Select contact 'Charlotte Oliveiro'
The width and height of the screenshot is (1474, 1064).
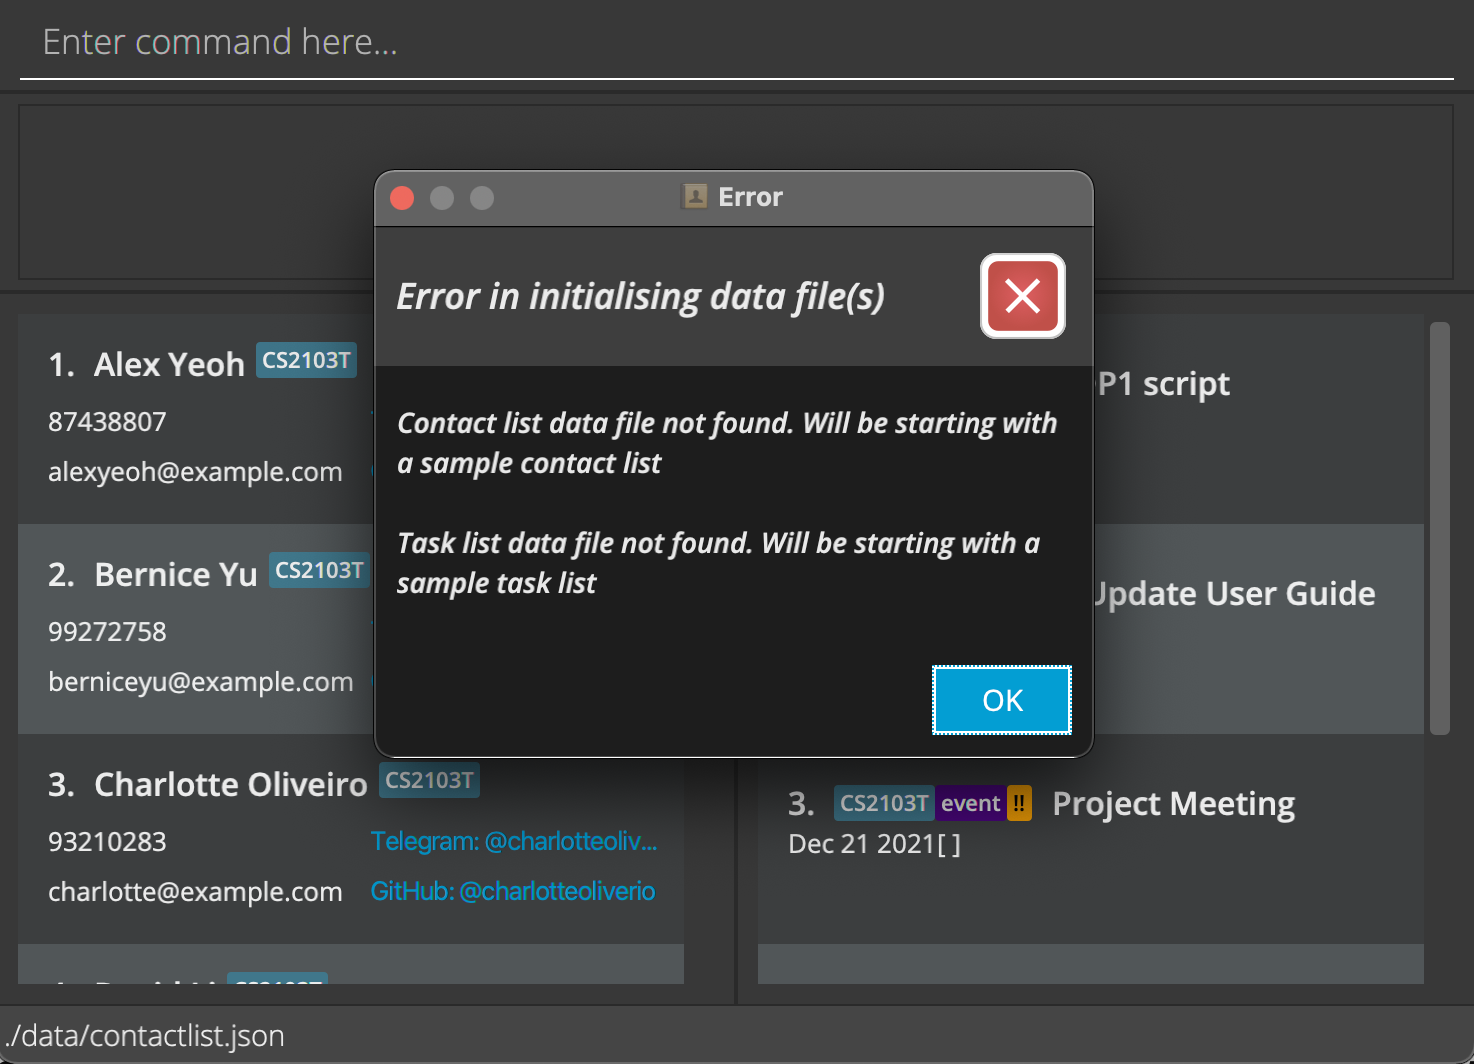pos(231,784)
